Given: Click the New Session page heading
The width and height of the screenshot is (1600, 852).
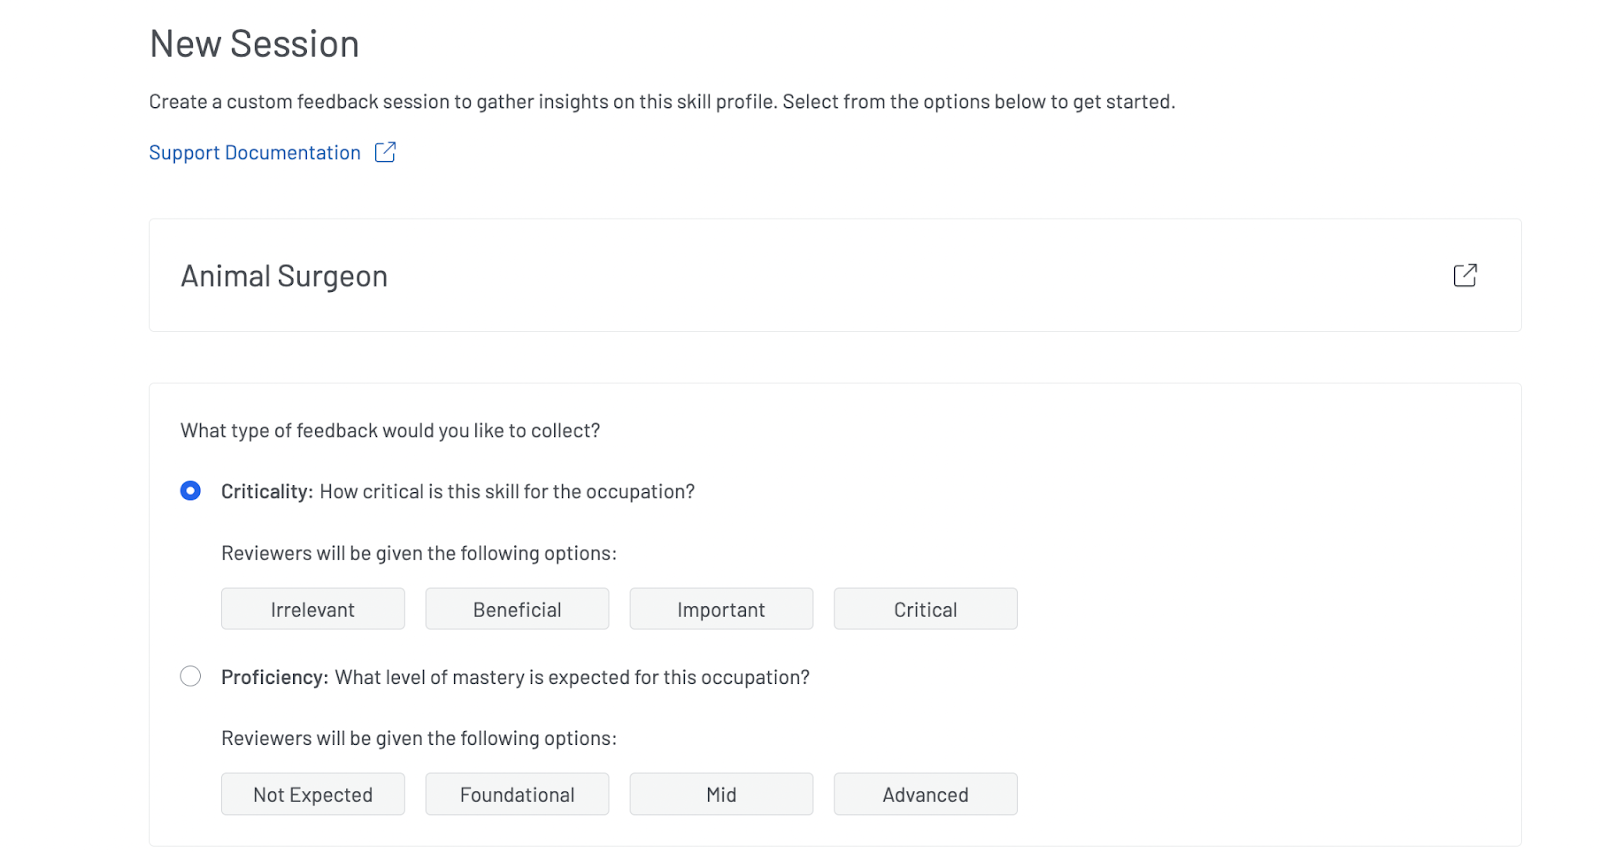Looking at the screenshot, I should [x=253, y=43].
